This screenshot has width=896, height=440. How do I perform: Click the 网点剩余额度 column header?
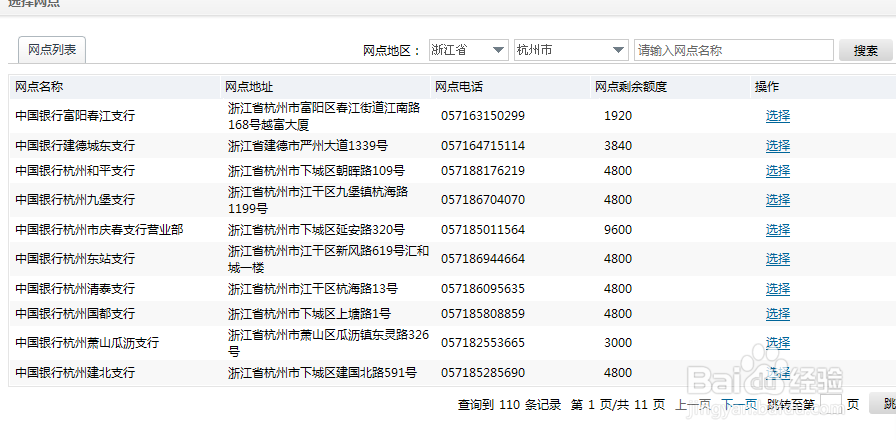[x=631, y=87]
